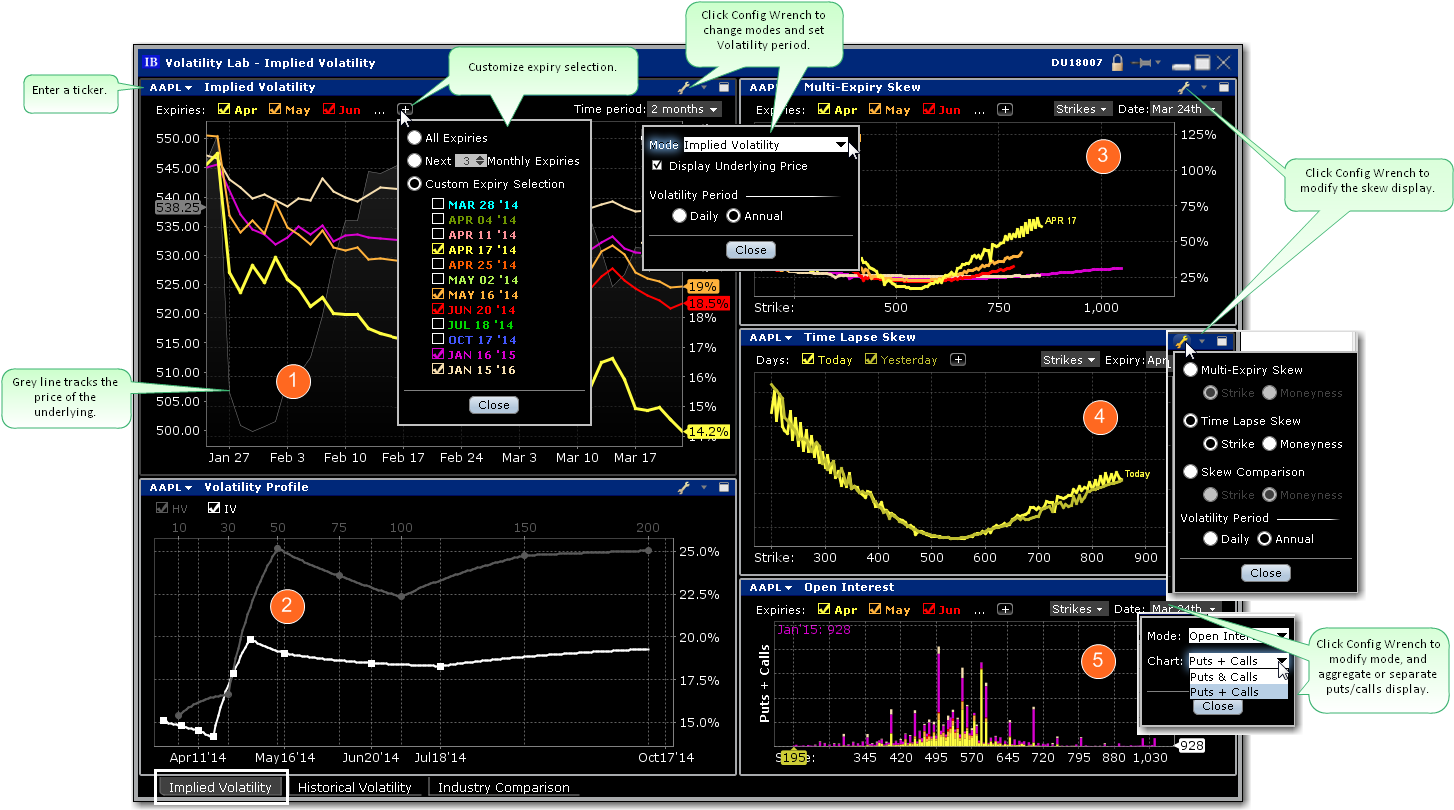
Task: Open Strikes dropdown in Multi-Expiry Skew
Action: tap(1081, 109)
